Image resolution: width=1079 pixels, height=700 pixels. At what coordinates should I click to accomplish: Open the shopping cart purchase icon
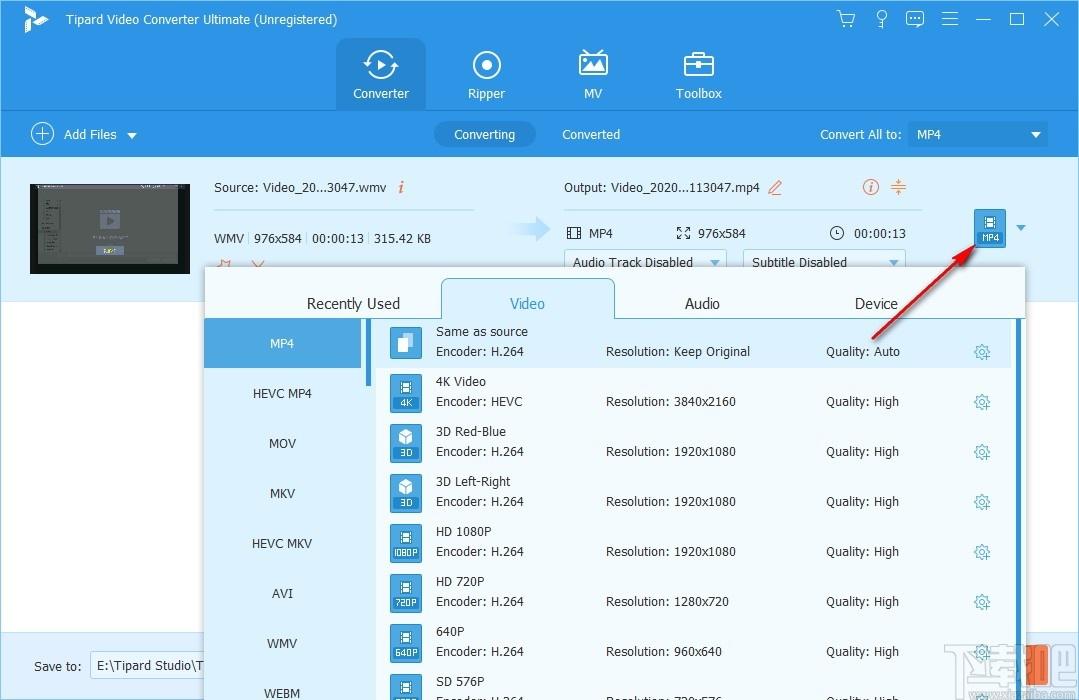point(846,19)
